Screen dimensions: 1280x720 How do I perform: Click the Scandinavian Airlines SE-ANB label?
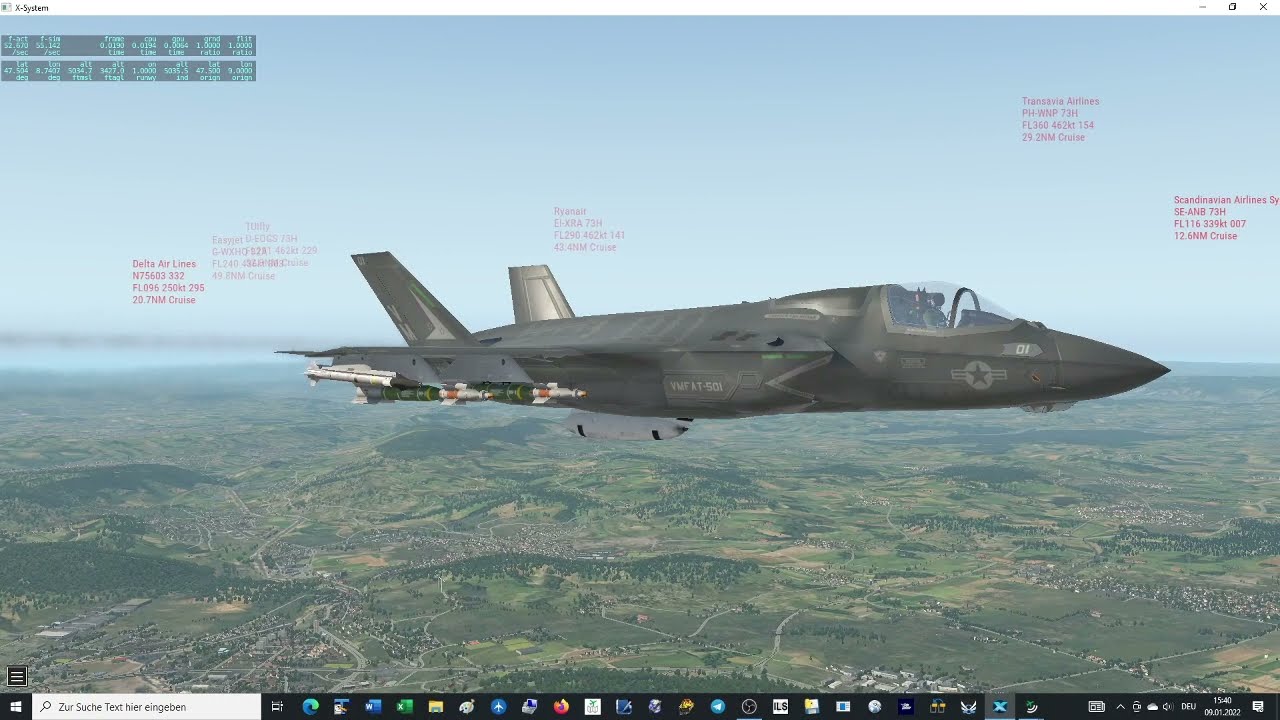tap(1226, 218)
